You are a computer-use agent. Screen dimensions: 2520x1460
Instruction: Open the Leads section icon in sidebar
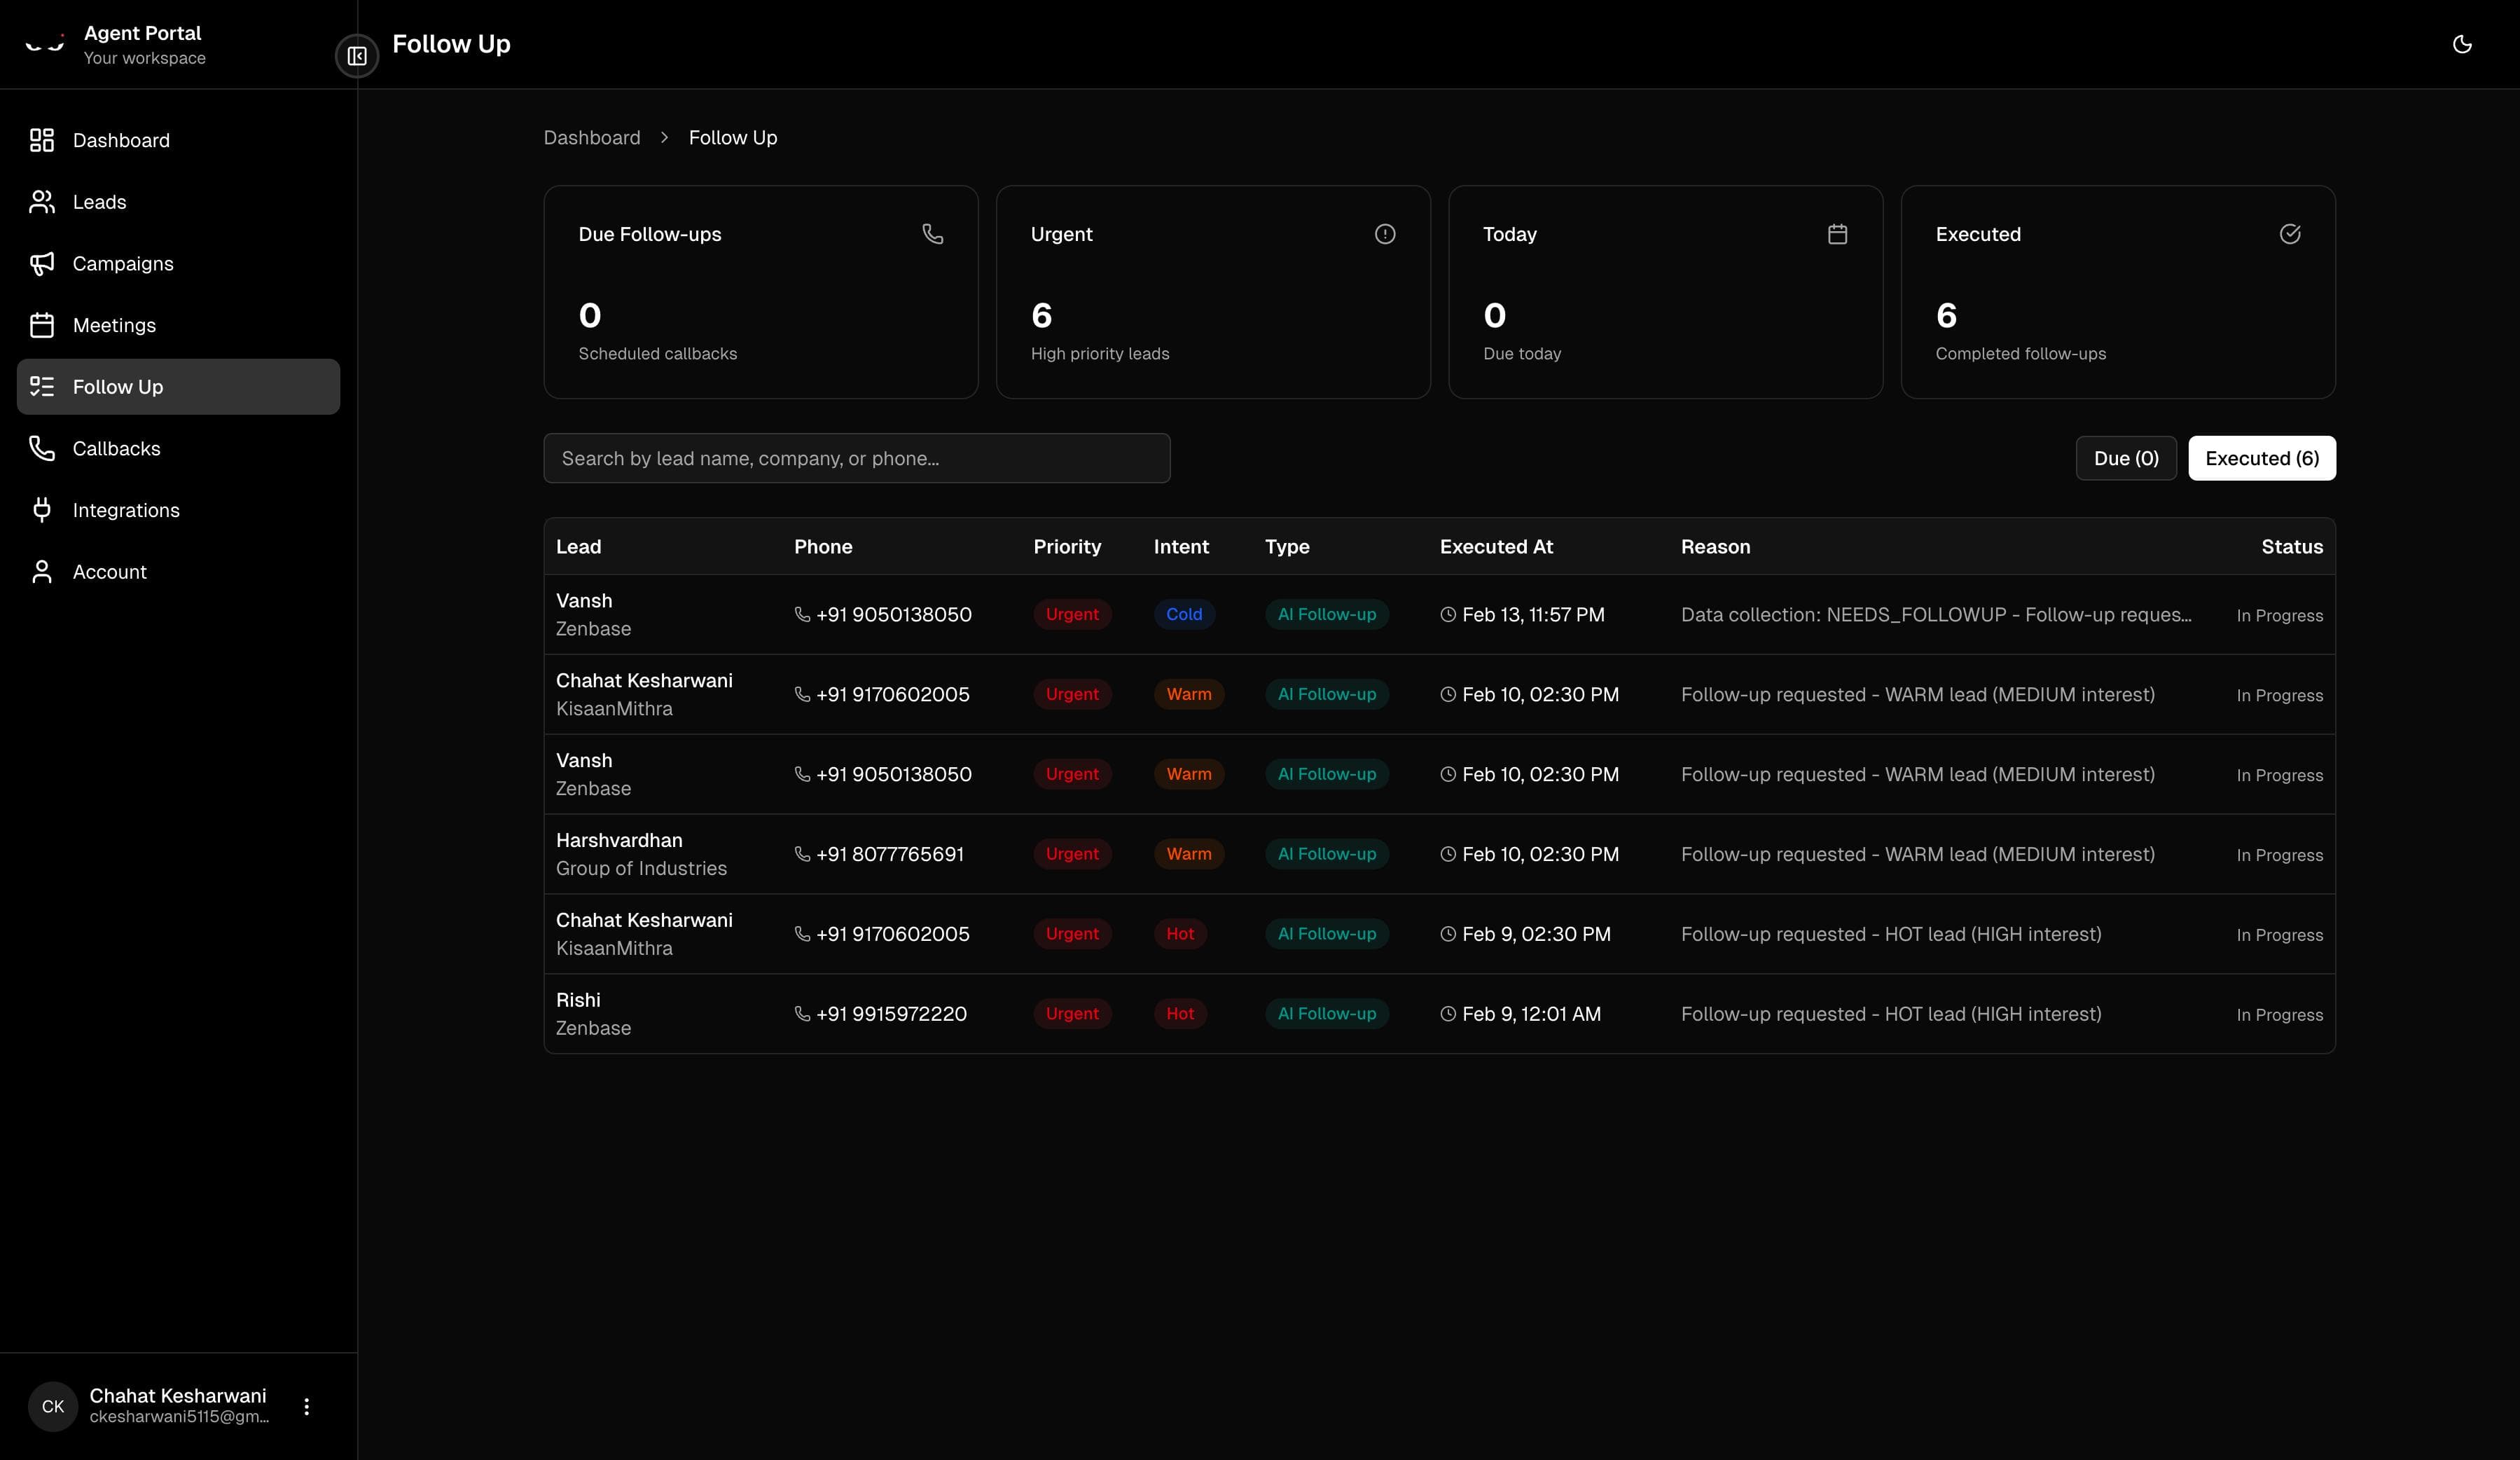[x=41, y=201]
